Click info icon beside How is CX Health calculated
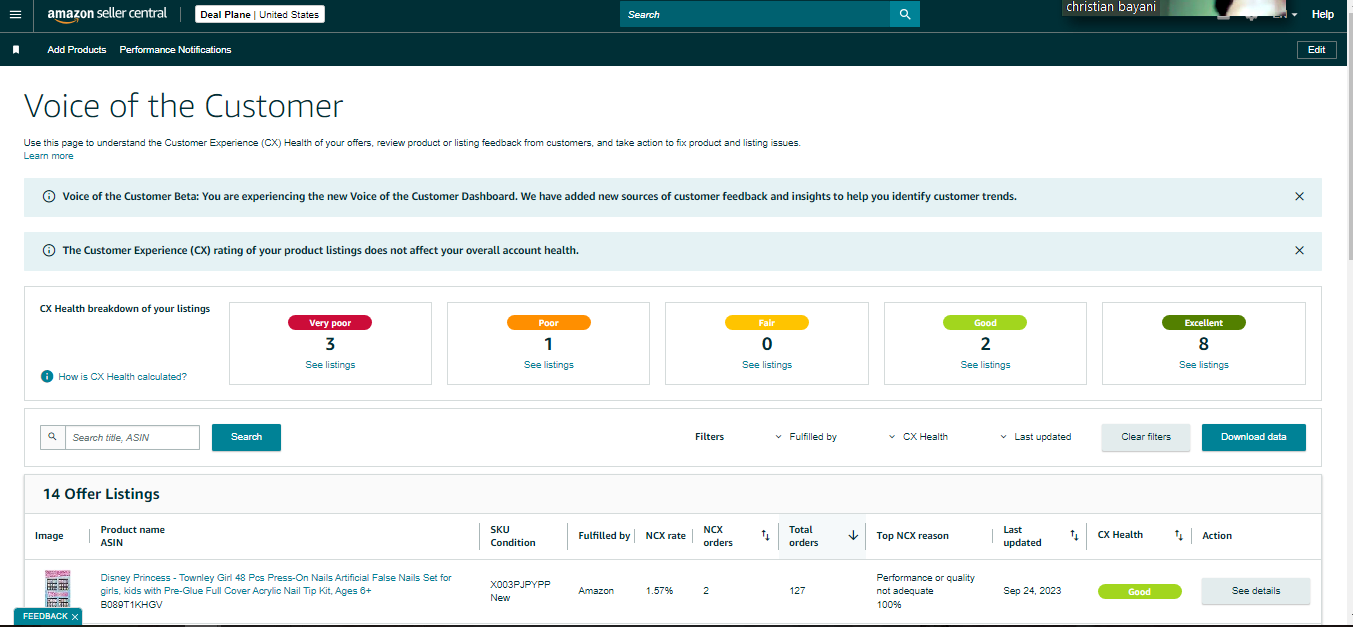 (x=47, y=377)
